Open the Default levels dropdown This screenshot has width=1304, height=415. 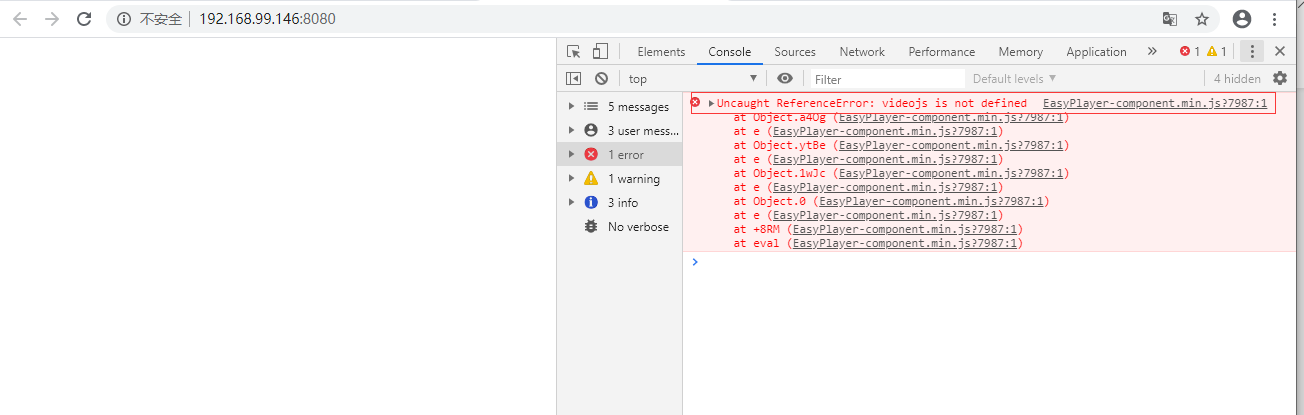point(1014,79)
